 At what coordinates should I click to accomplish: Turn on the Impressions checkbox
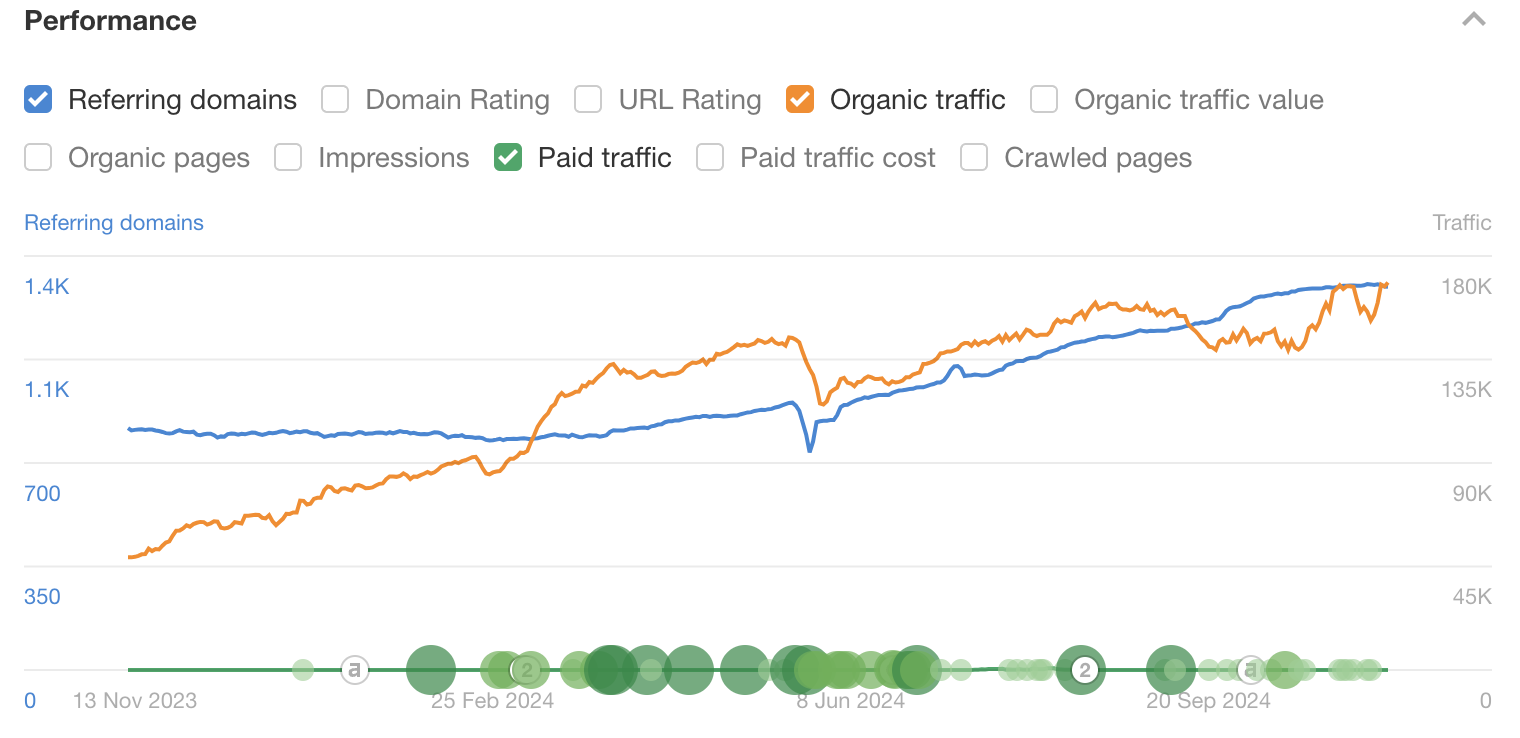pyautogui.click(x=288, y=158)
